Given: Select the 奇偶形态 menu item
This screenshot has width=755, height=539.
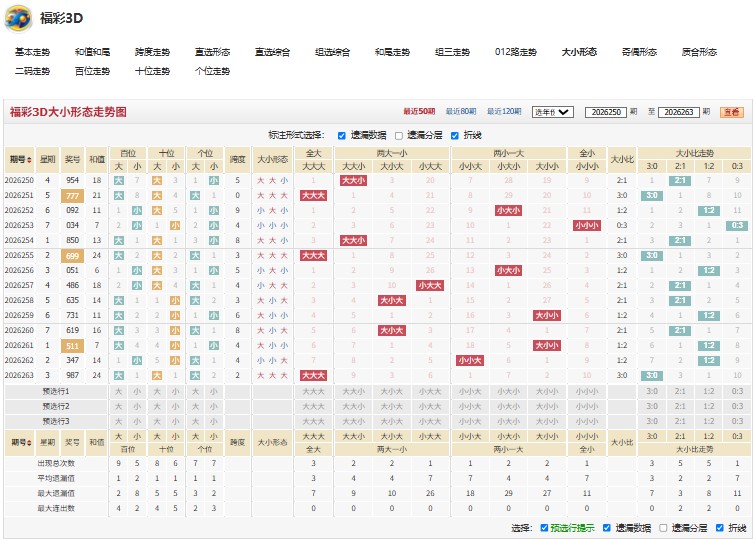Looking at the screenshot, I should pos(639,52).
